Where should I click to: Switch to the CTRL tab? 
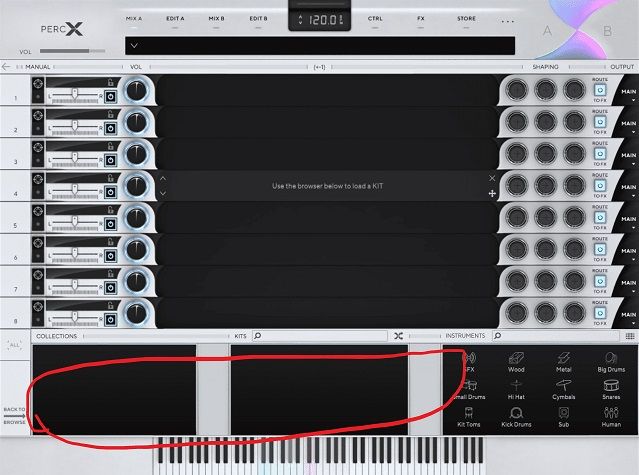point(375,19)
